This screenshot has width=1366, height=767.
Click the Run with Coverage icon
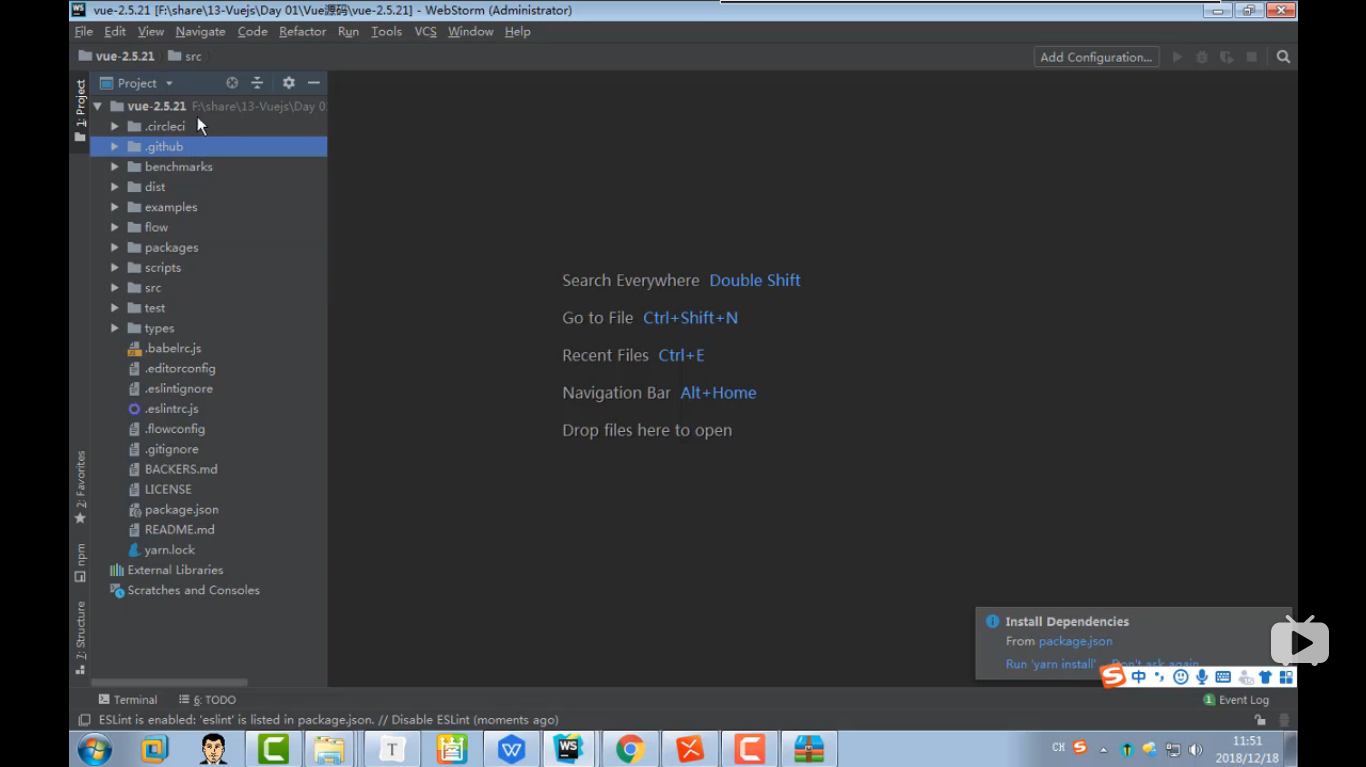click(1226, 57)
